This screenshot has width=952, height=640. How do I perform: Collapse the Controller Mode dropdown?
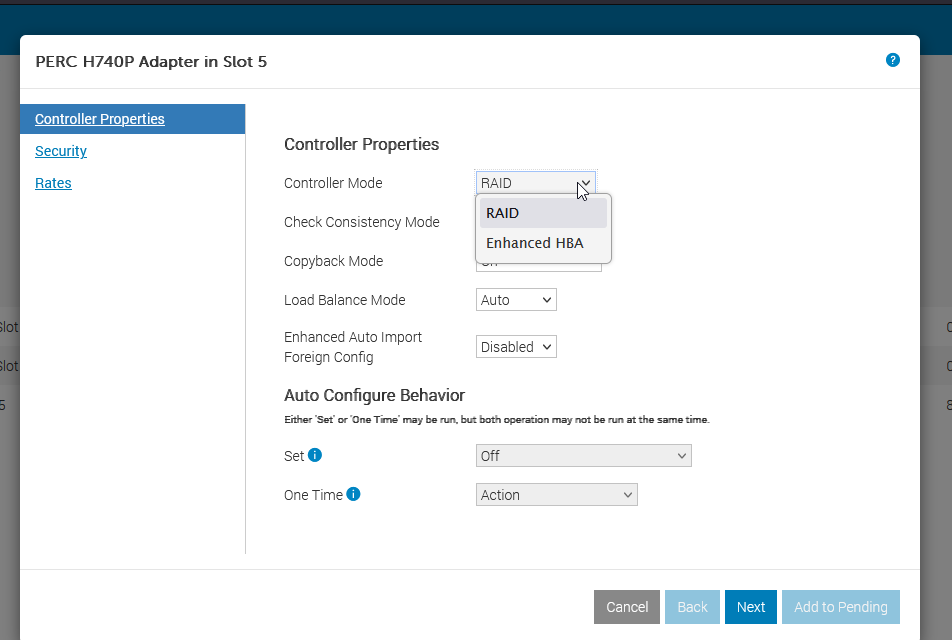536,183
